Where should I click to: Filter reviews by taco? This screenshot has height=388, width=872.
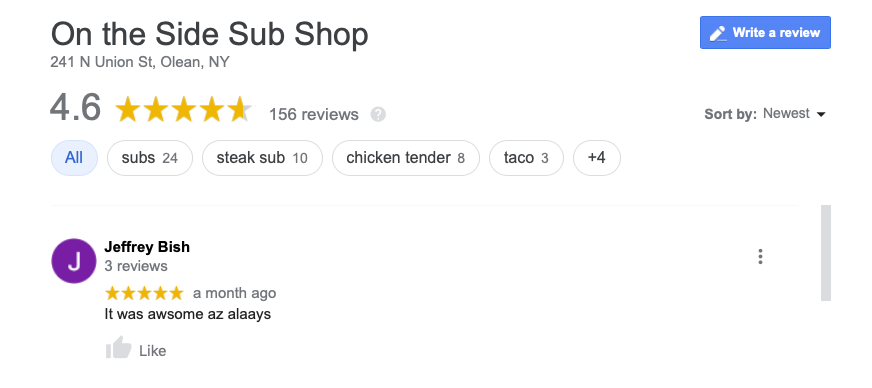pyautogui.click(x=526, y=158)
